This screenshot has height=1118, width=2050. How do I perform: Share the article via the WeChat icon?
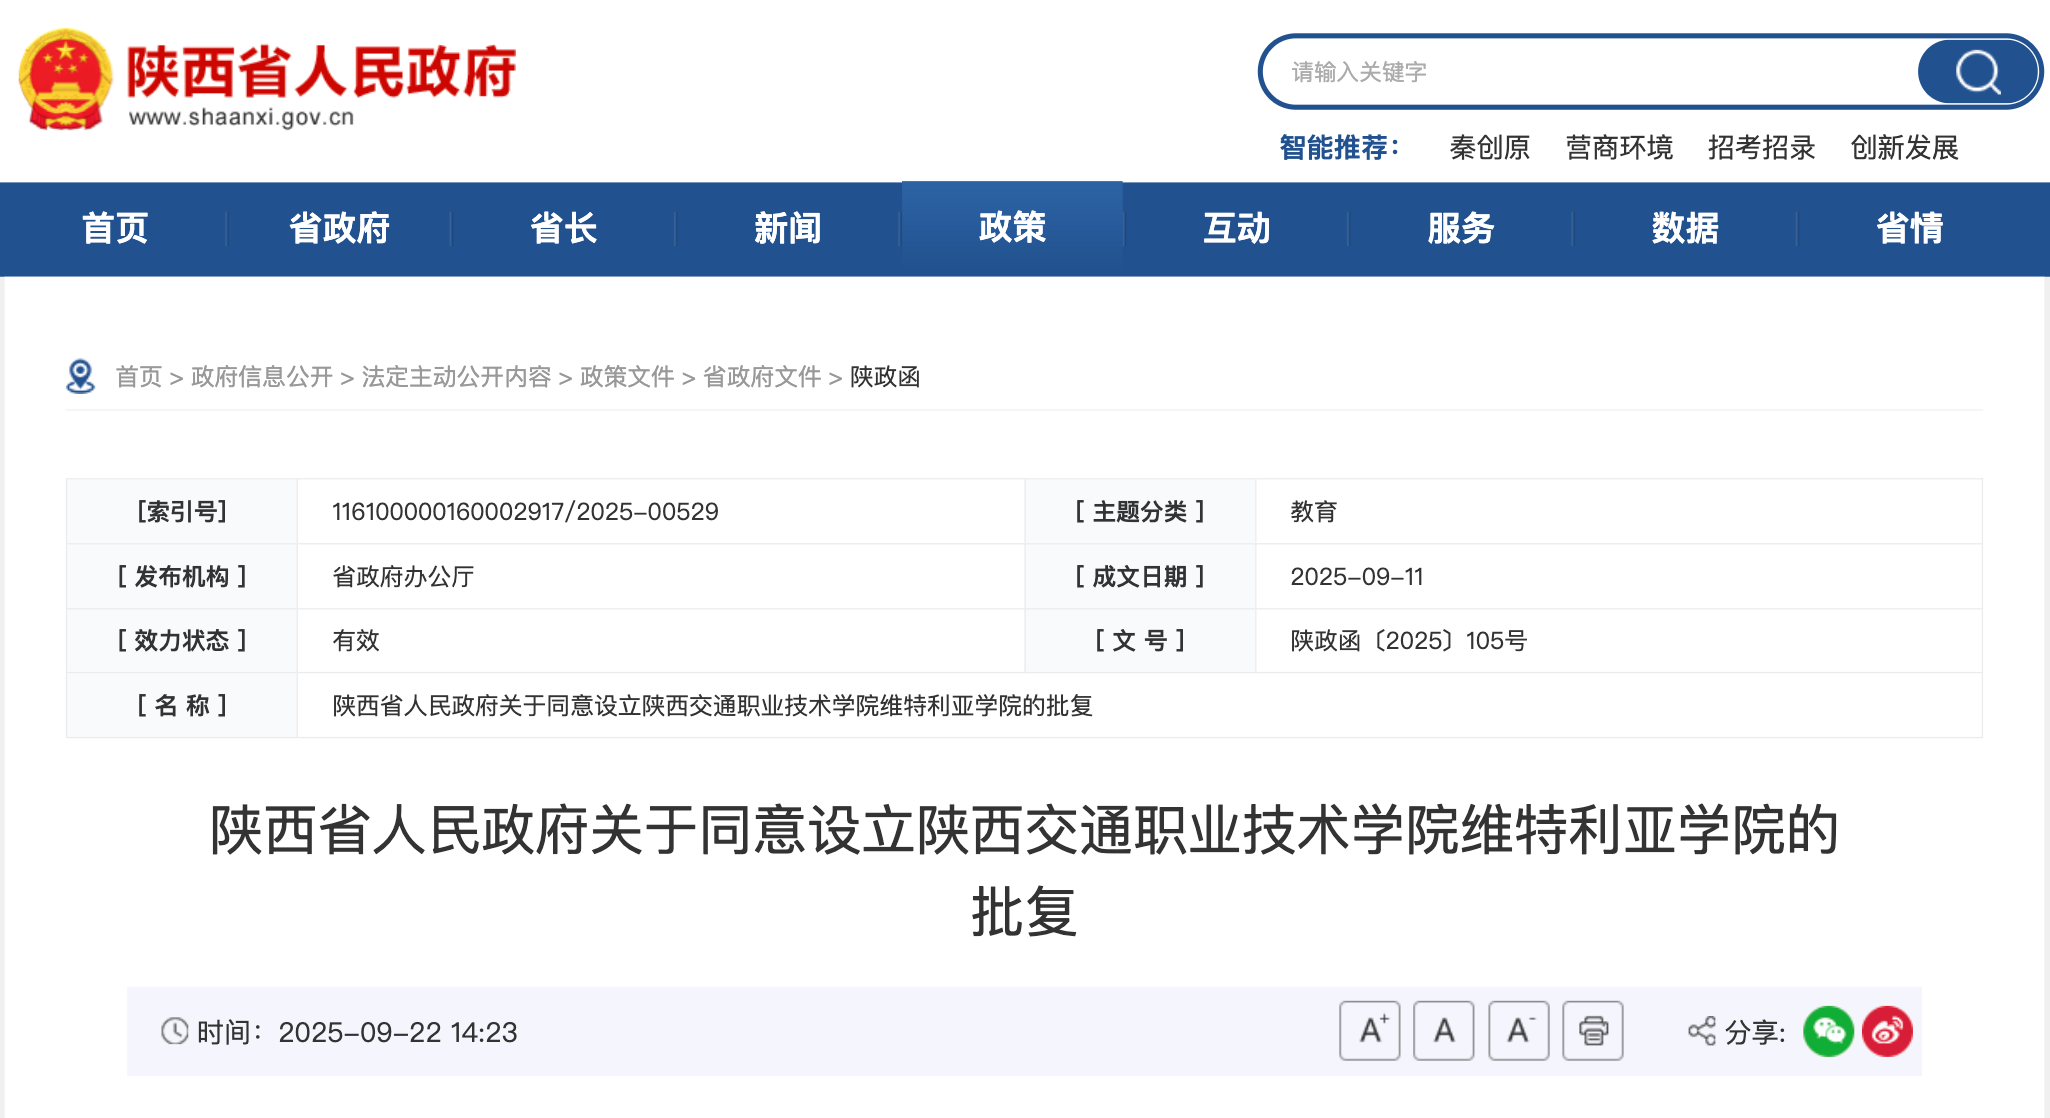[x=1829, y=1031]
